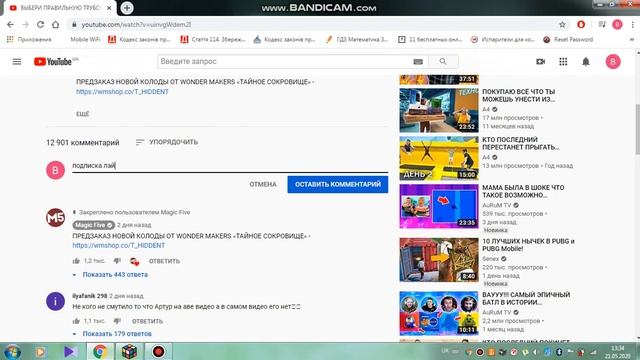Viewport: 640px width, 360px height.
Task: Open the ВАУУУ САМЫЙ ЭПИЧНЫЙ БАТЛ thumbnail
Action: pyautogui.click(x=439, y=313)
